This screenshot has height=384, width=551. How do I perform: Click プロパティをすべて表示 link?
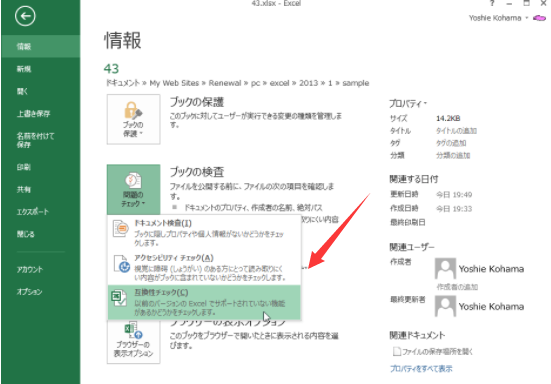click(421, 369)
